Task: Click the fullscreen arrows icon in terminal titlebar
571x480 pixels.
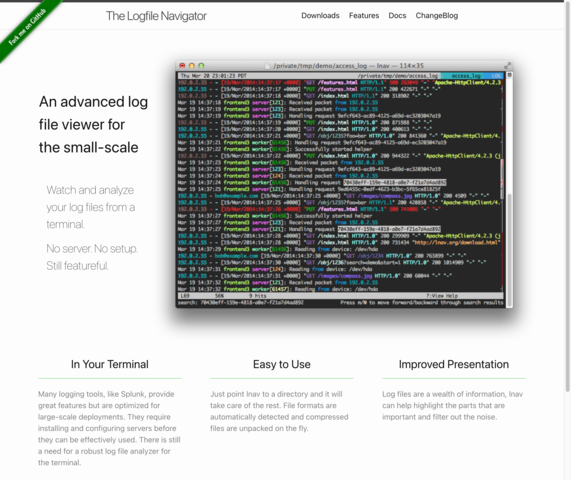Action: click(508, 66)
